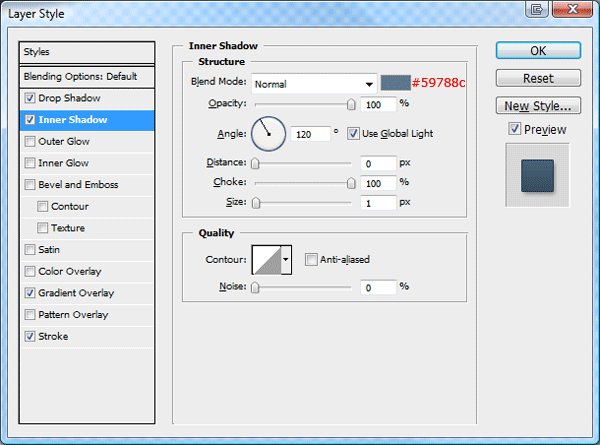The image size is (600, 445).
Task: Uncheck the Inner Shadow checkbox
Action: pos(30,120)
